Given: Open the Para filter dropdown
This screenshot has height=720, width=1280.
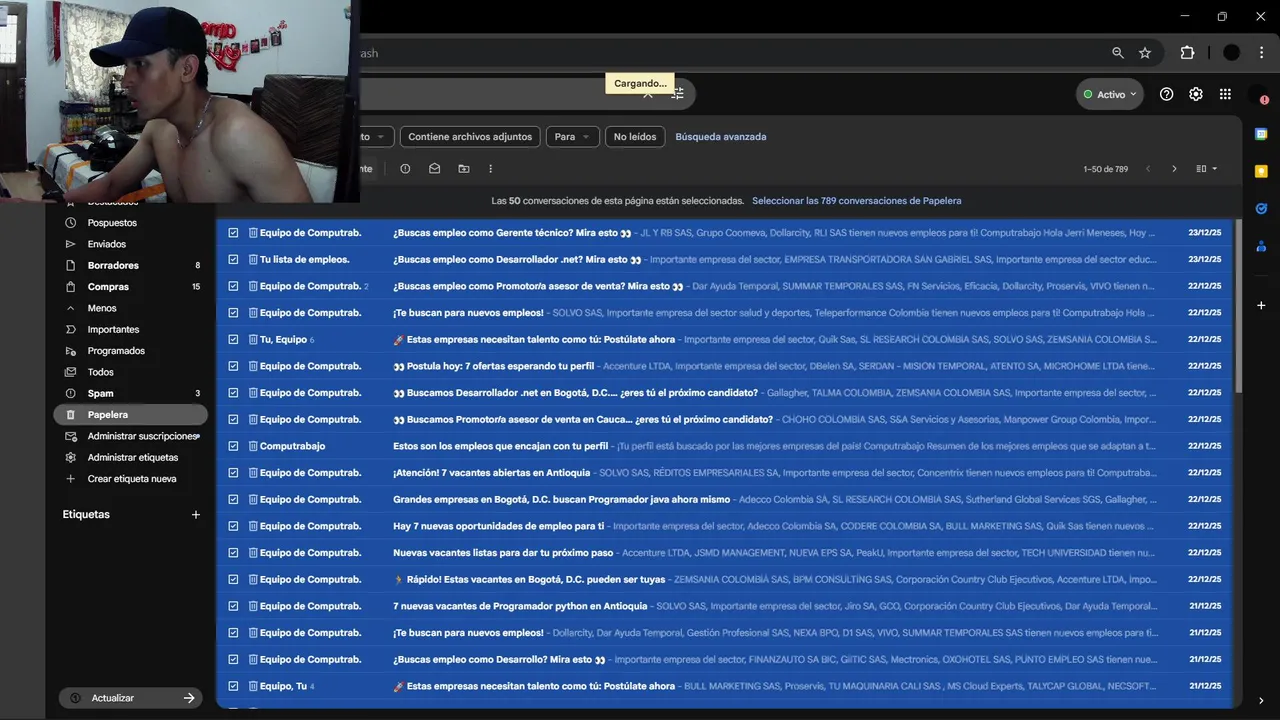Looking at the screenshot, I should coord(573,137).
